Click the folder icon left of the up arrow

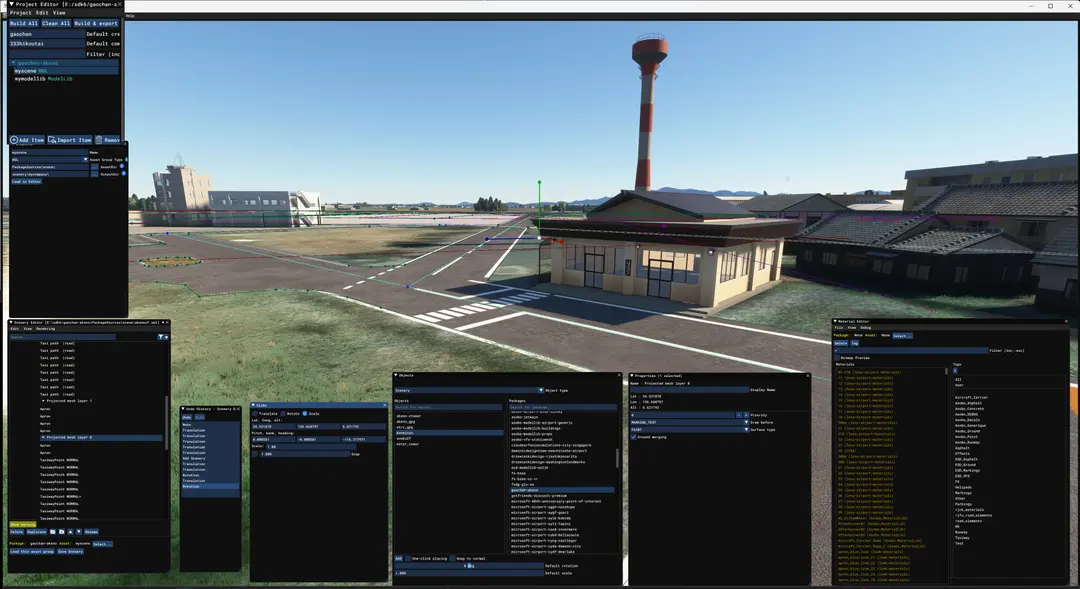pyautogui.click(x=61, y=532)
